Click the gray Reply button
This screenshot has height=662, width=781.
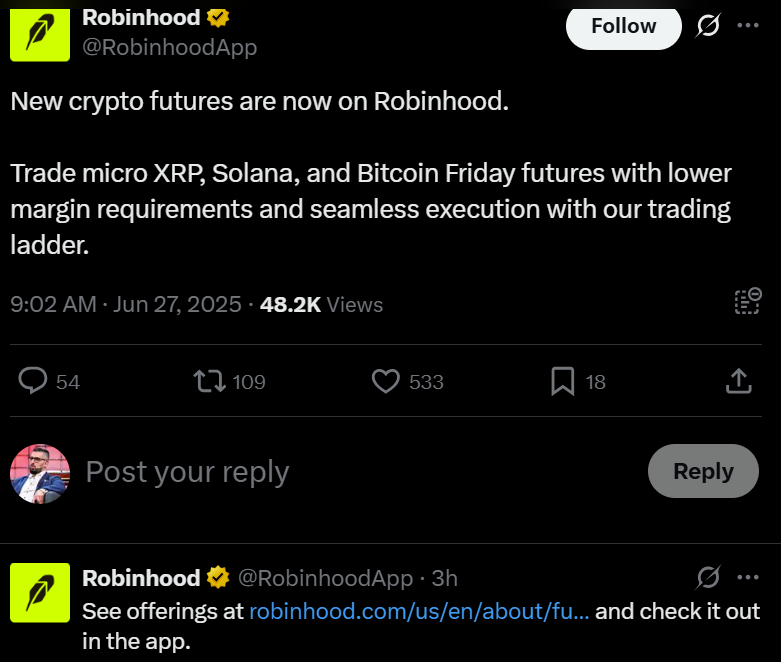[x=703, y=471]
